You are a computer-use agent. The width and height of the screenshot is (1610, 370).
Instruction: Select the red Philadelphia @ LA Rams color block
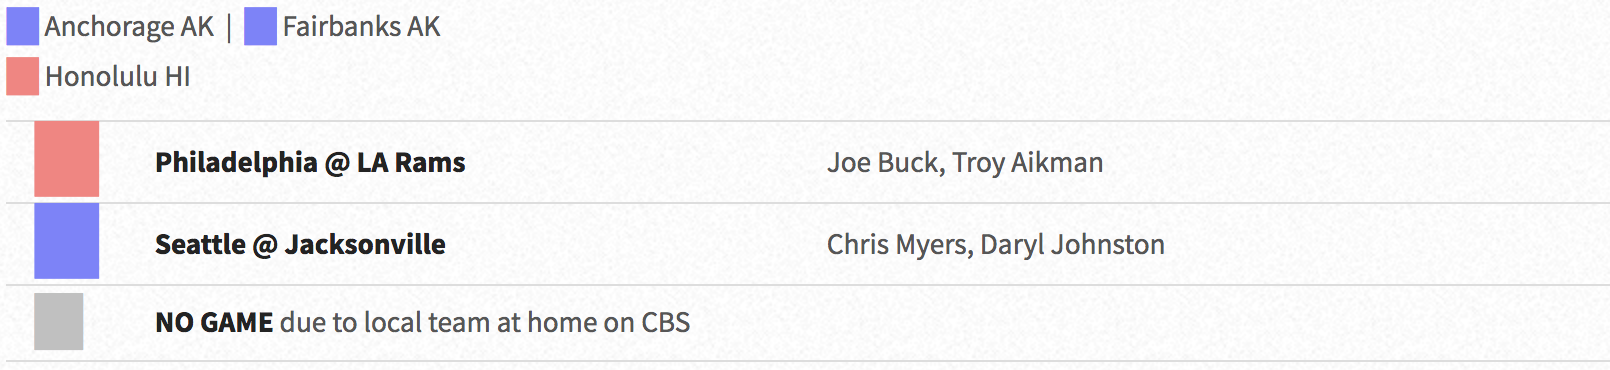pyautogui.click(x=67, y=159)
